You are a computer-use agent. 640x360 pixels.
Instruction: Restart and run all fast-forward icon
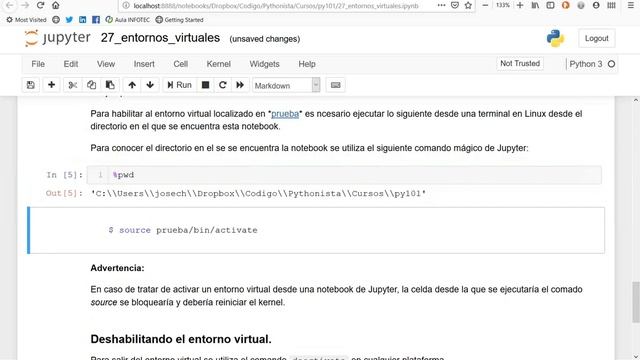[240, 85]
